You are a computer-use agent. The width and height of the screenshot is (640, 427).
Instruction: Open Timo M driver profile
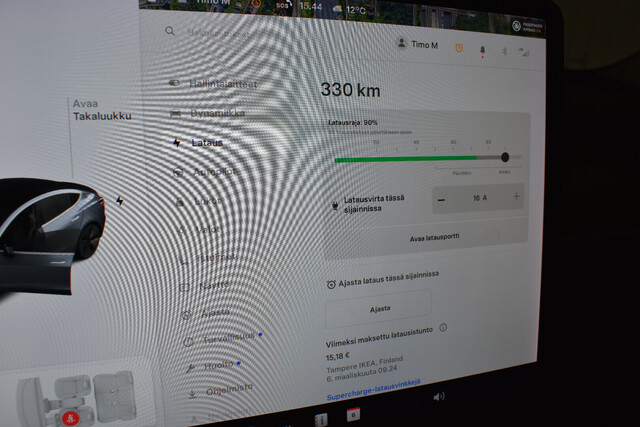tap(418, 43)
